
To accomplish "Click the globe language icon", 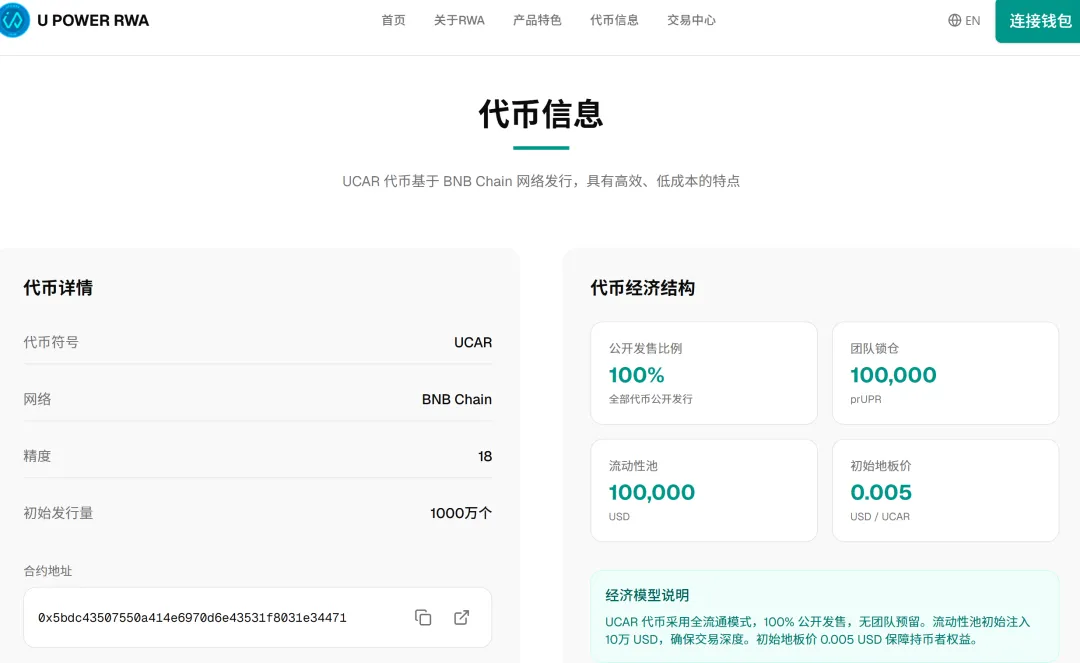I will [x=955, y=21].
